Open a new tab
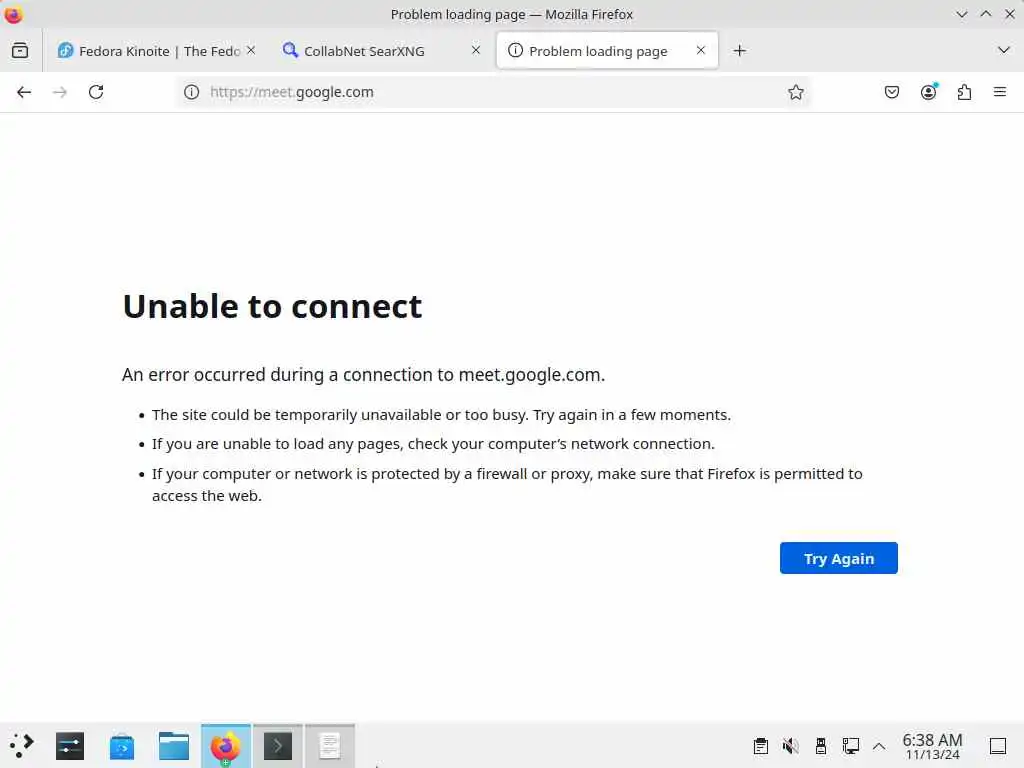This screenshot has height=768, width=1024. 739,50
